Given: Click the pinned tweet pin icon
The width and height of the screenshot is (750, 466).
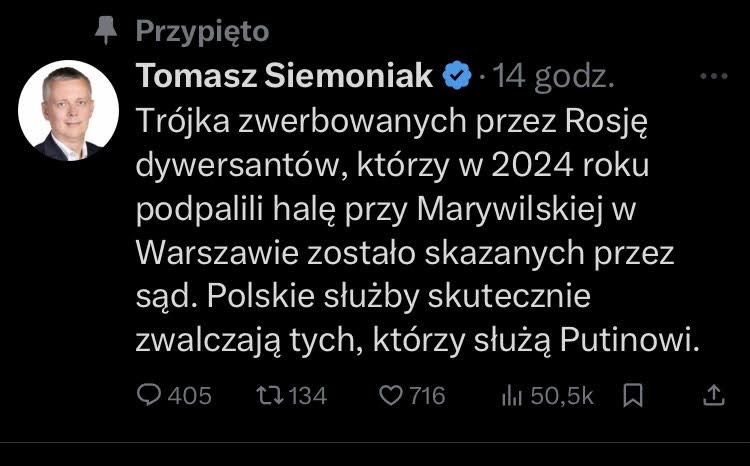Looking at the screenshot, I should click(x=104, y=31).
